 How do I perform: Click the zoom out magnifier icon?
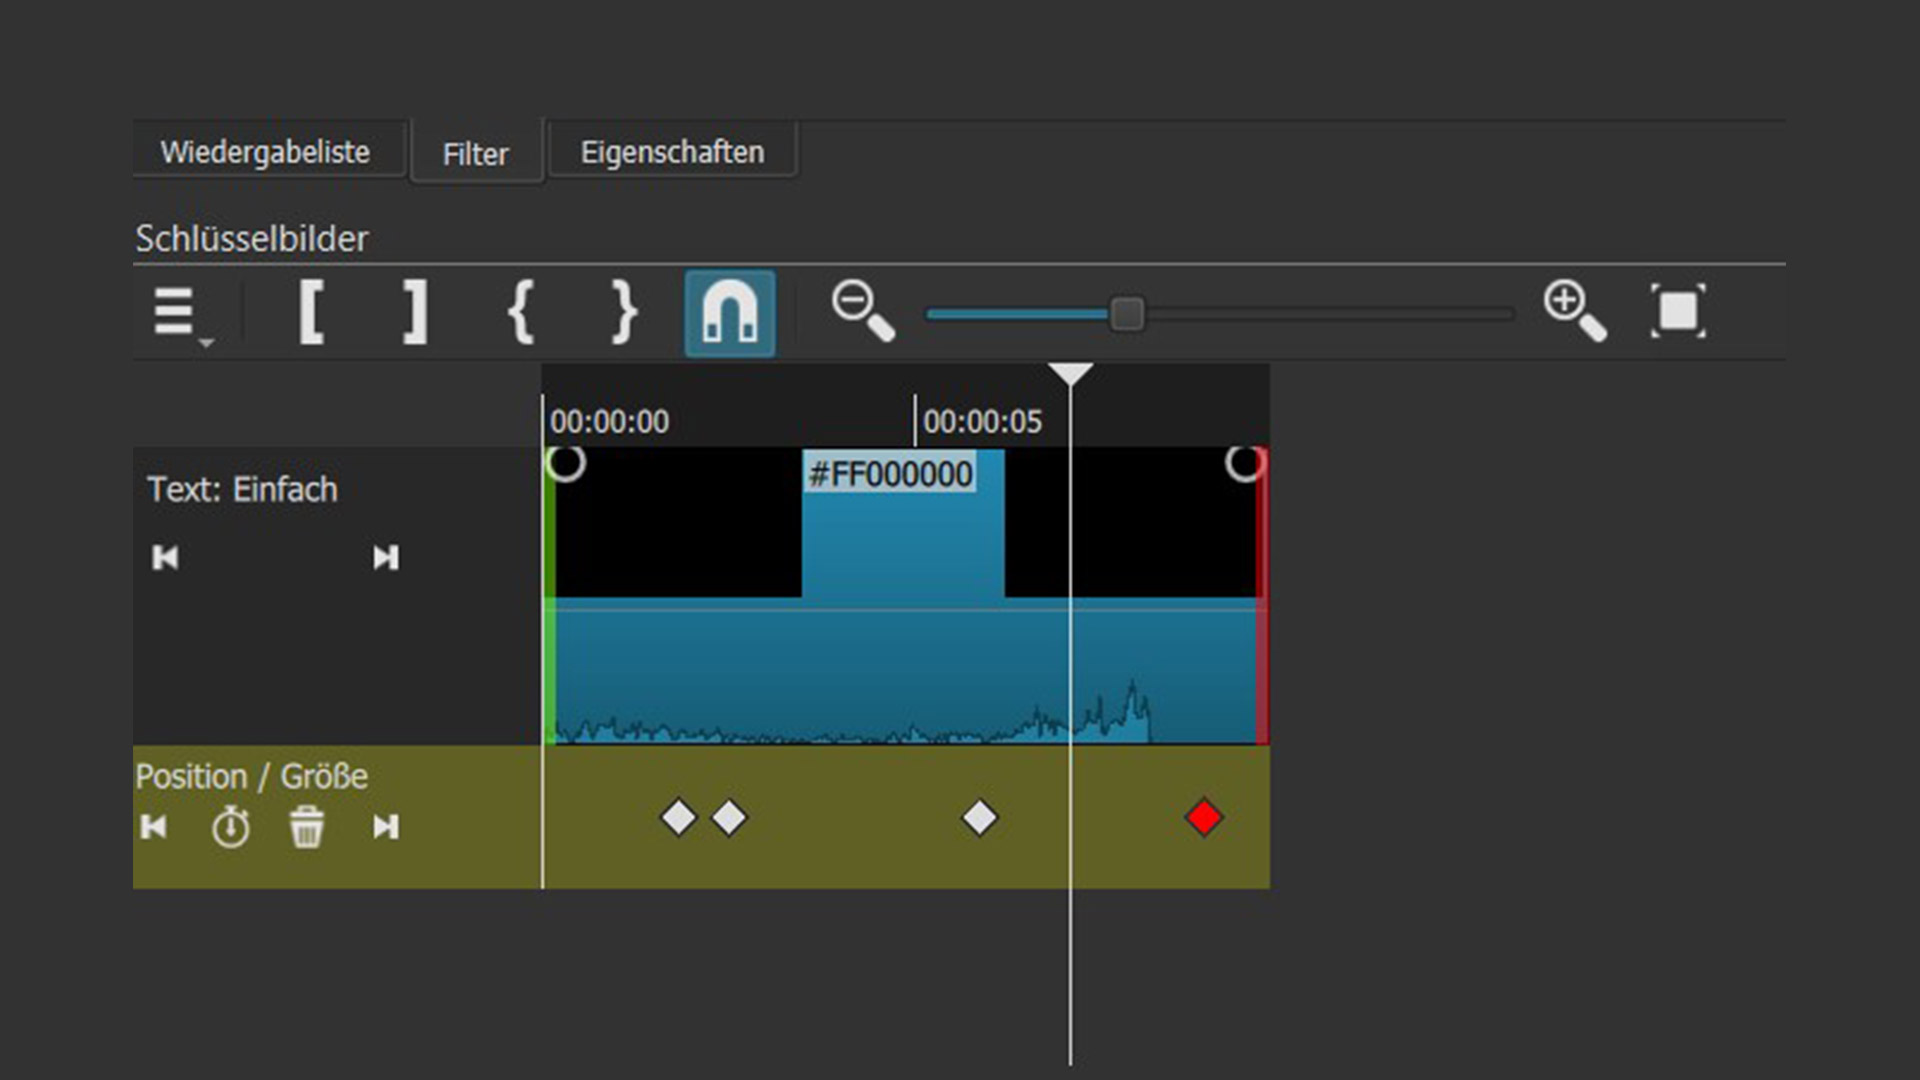click(x=863, y=311)
